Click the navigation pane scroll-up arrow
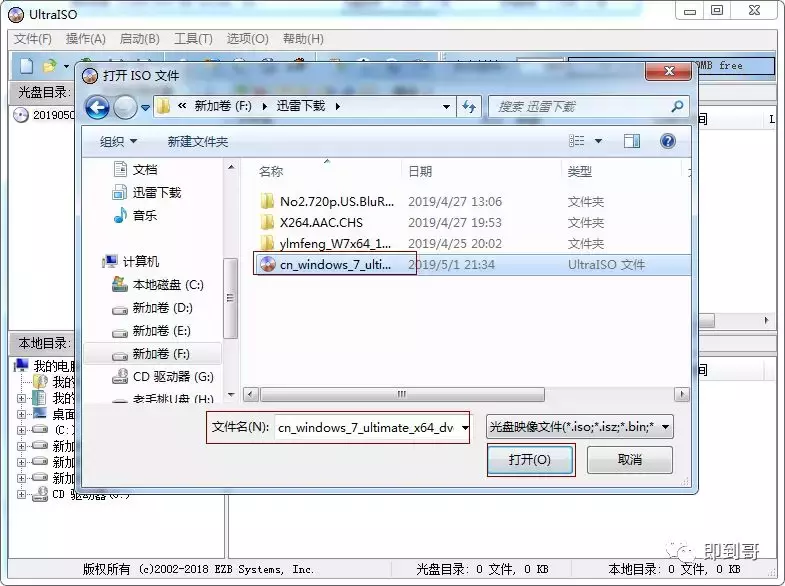Image resolution: width=785 pixels, height=586 pixels. click(x=231, y=167)
